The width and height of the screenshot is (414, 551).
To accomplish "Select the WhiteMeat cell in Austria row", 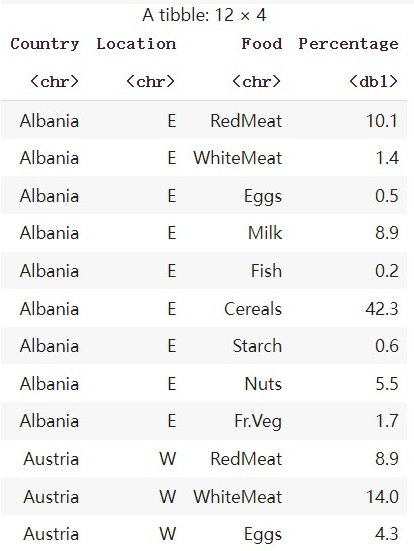I will (238, 497).
